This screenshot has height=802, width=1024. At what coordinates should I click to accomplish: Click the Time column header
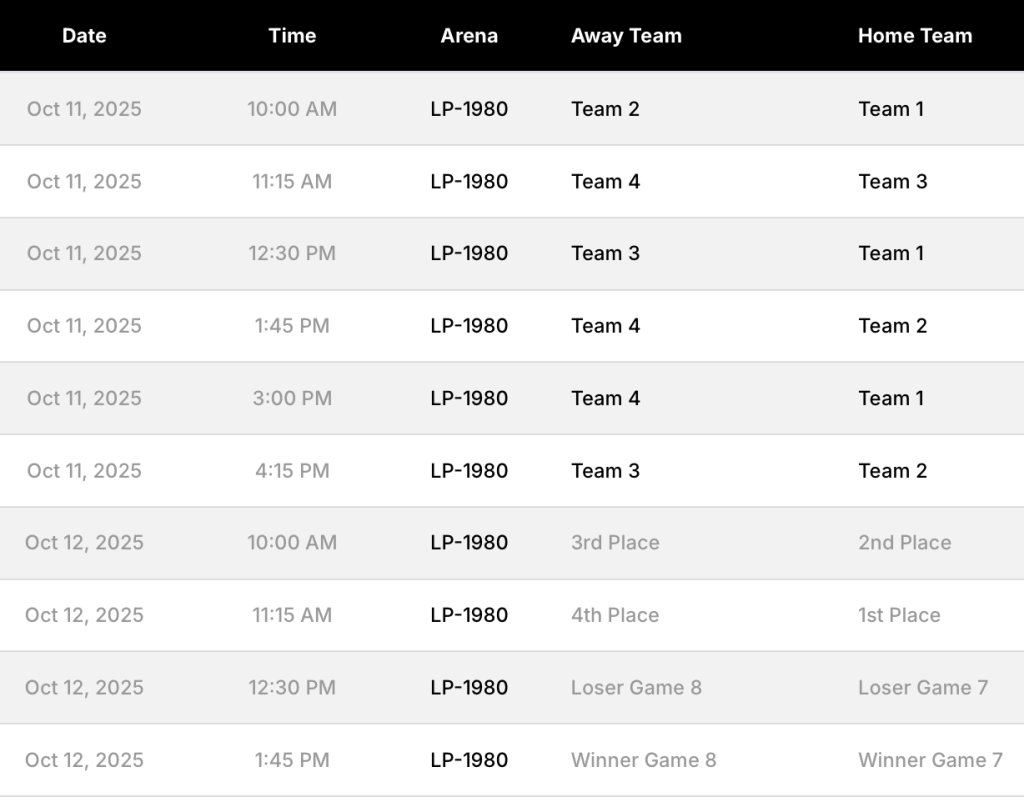tap(292, 35)
